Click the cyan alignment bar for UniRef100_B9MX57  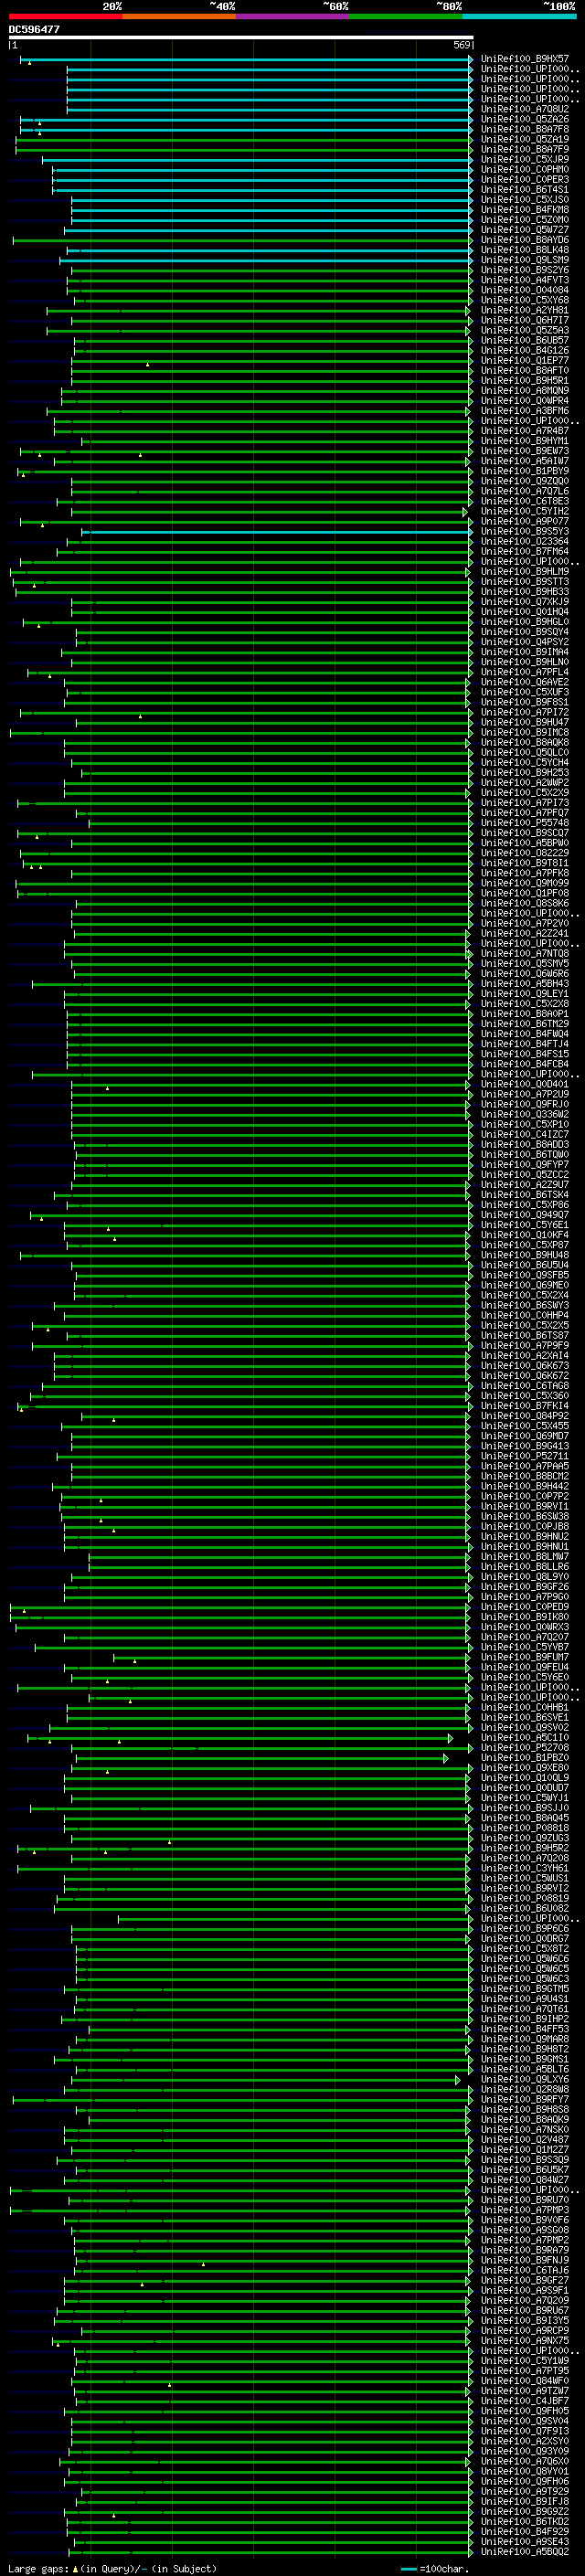(x=246, y=59)
